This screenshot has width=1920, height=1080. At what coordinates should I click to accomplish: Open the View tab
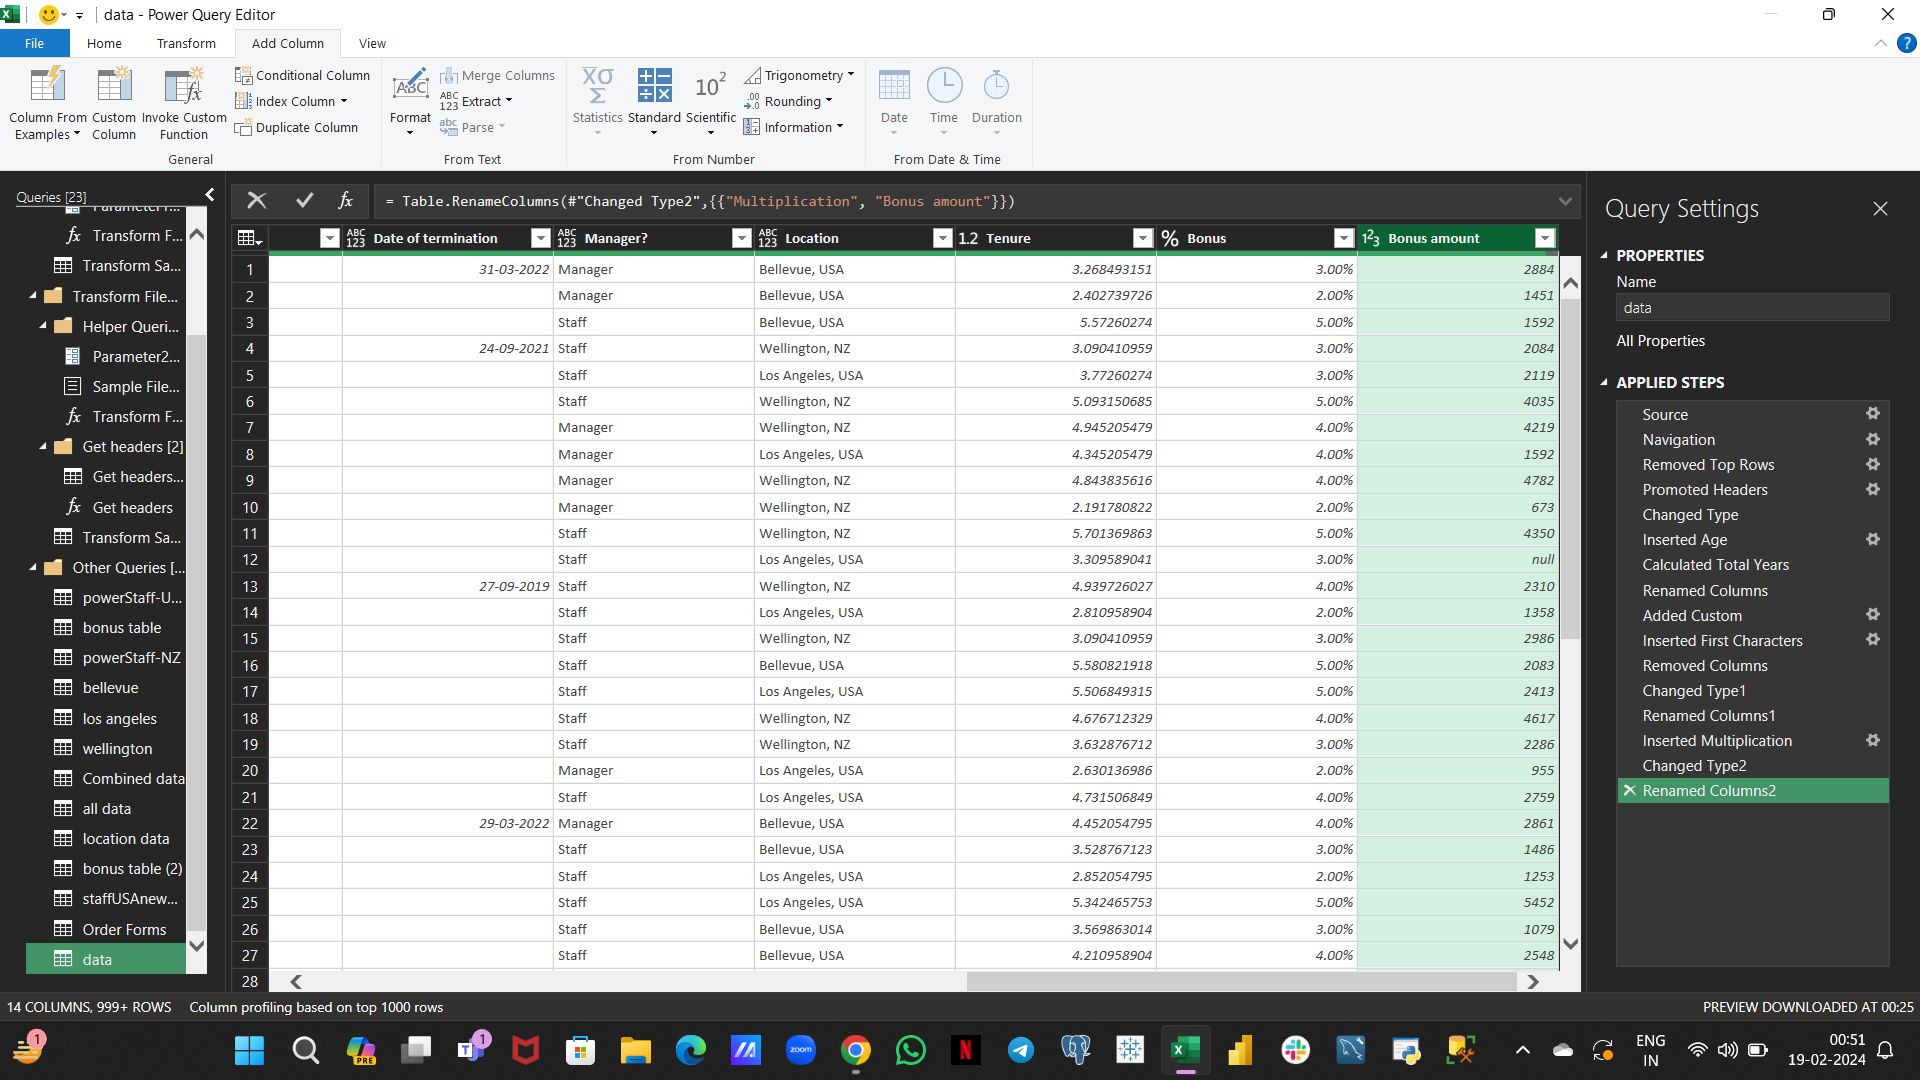(372, 43)
